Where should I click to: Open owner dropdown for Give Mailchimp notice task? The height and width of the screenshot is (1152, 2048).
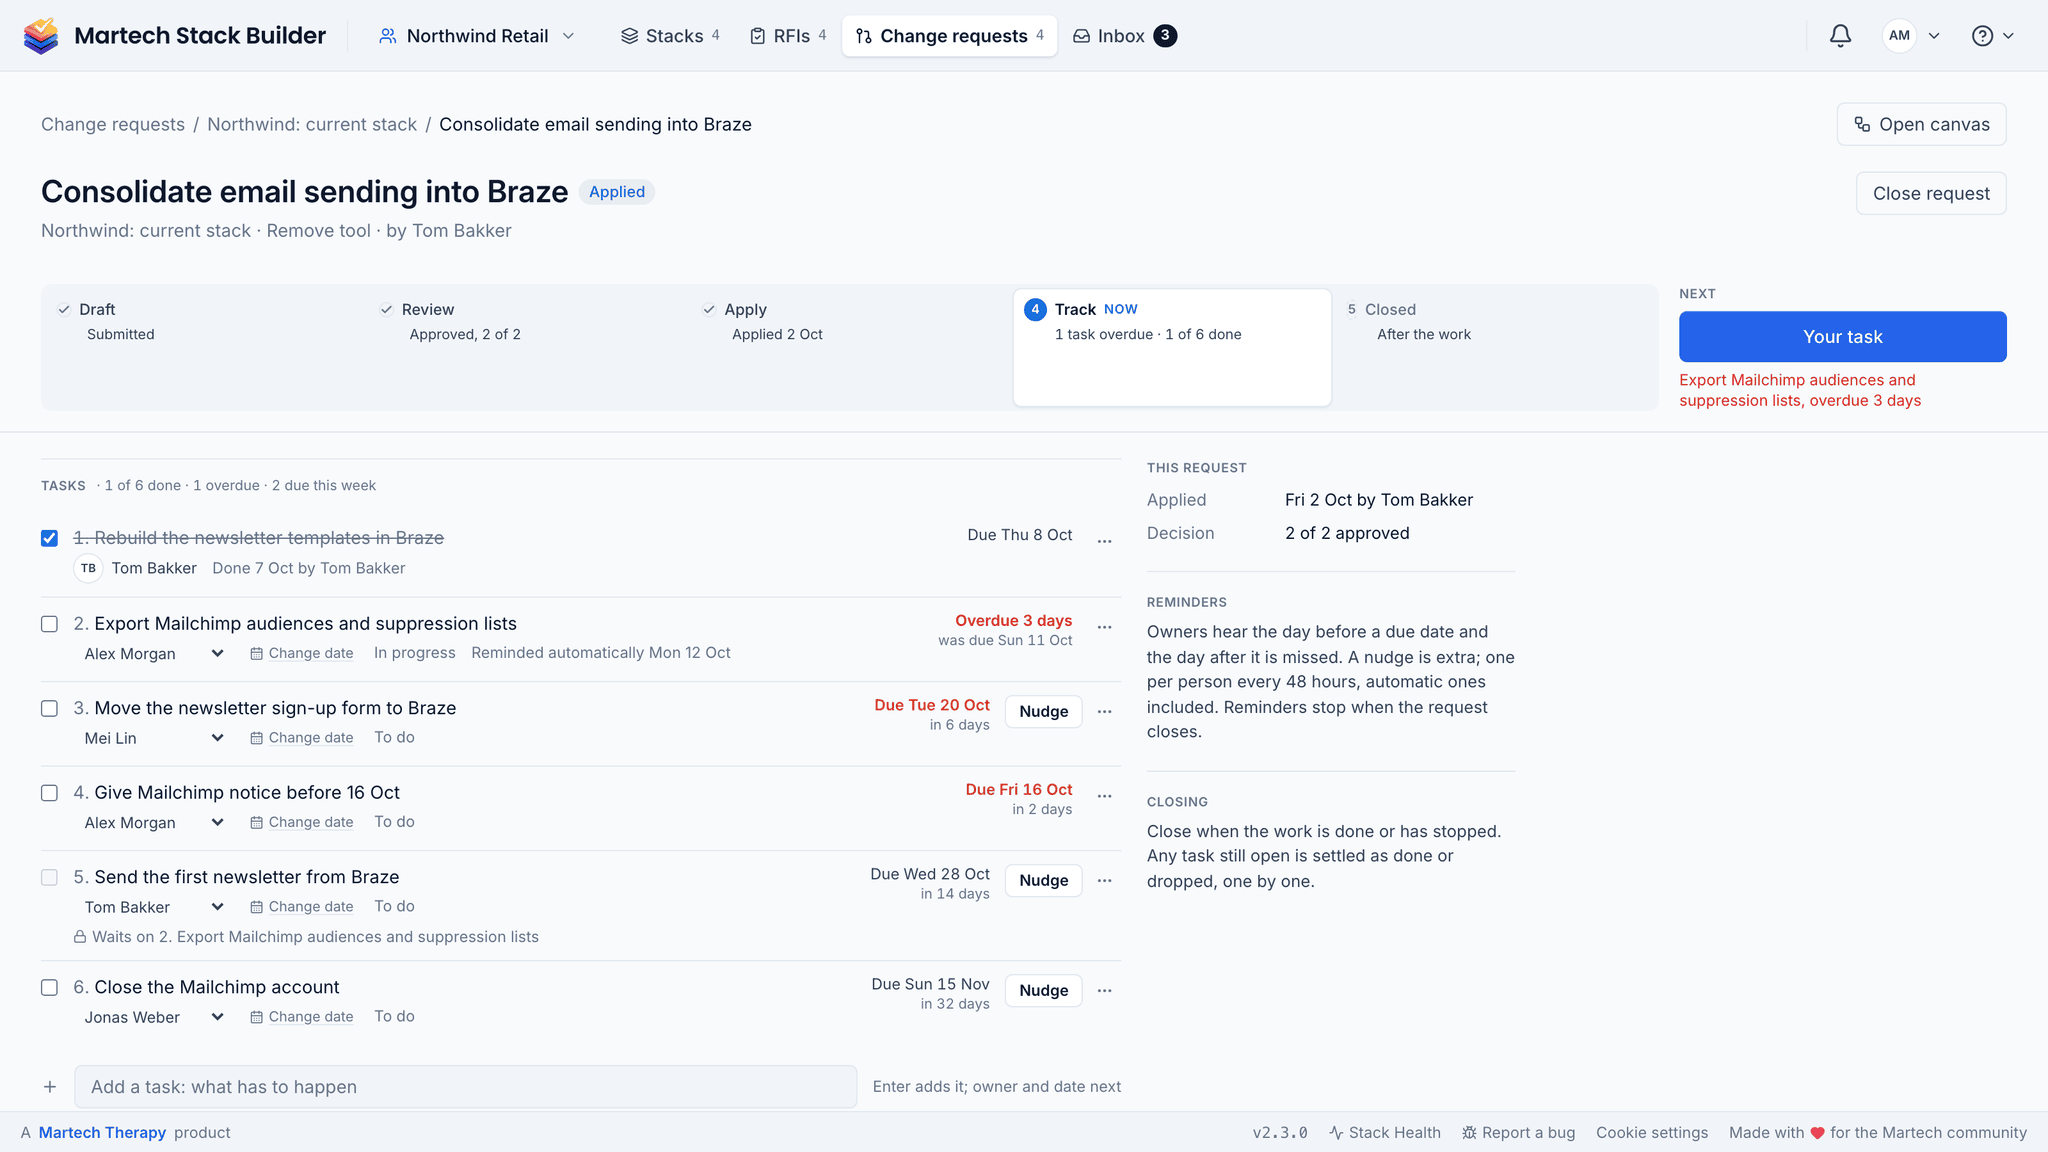coord(153,823)
